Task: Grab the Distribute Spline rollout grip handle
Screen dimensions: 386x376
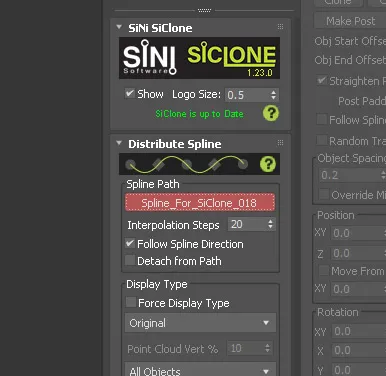Action: pos(280,143)
